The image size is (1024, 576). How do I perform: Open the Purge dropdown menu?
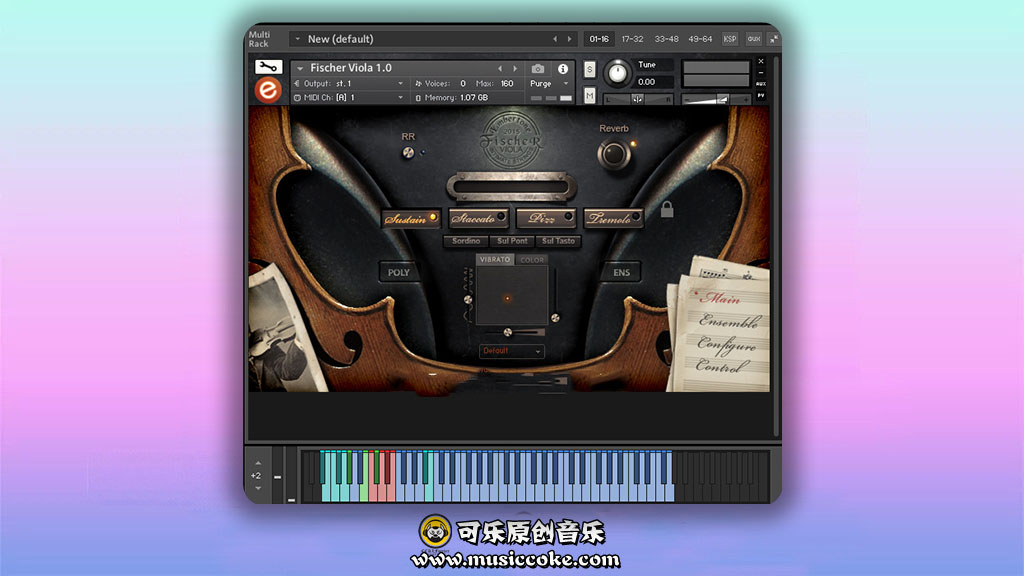549,84
